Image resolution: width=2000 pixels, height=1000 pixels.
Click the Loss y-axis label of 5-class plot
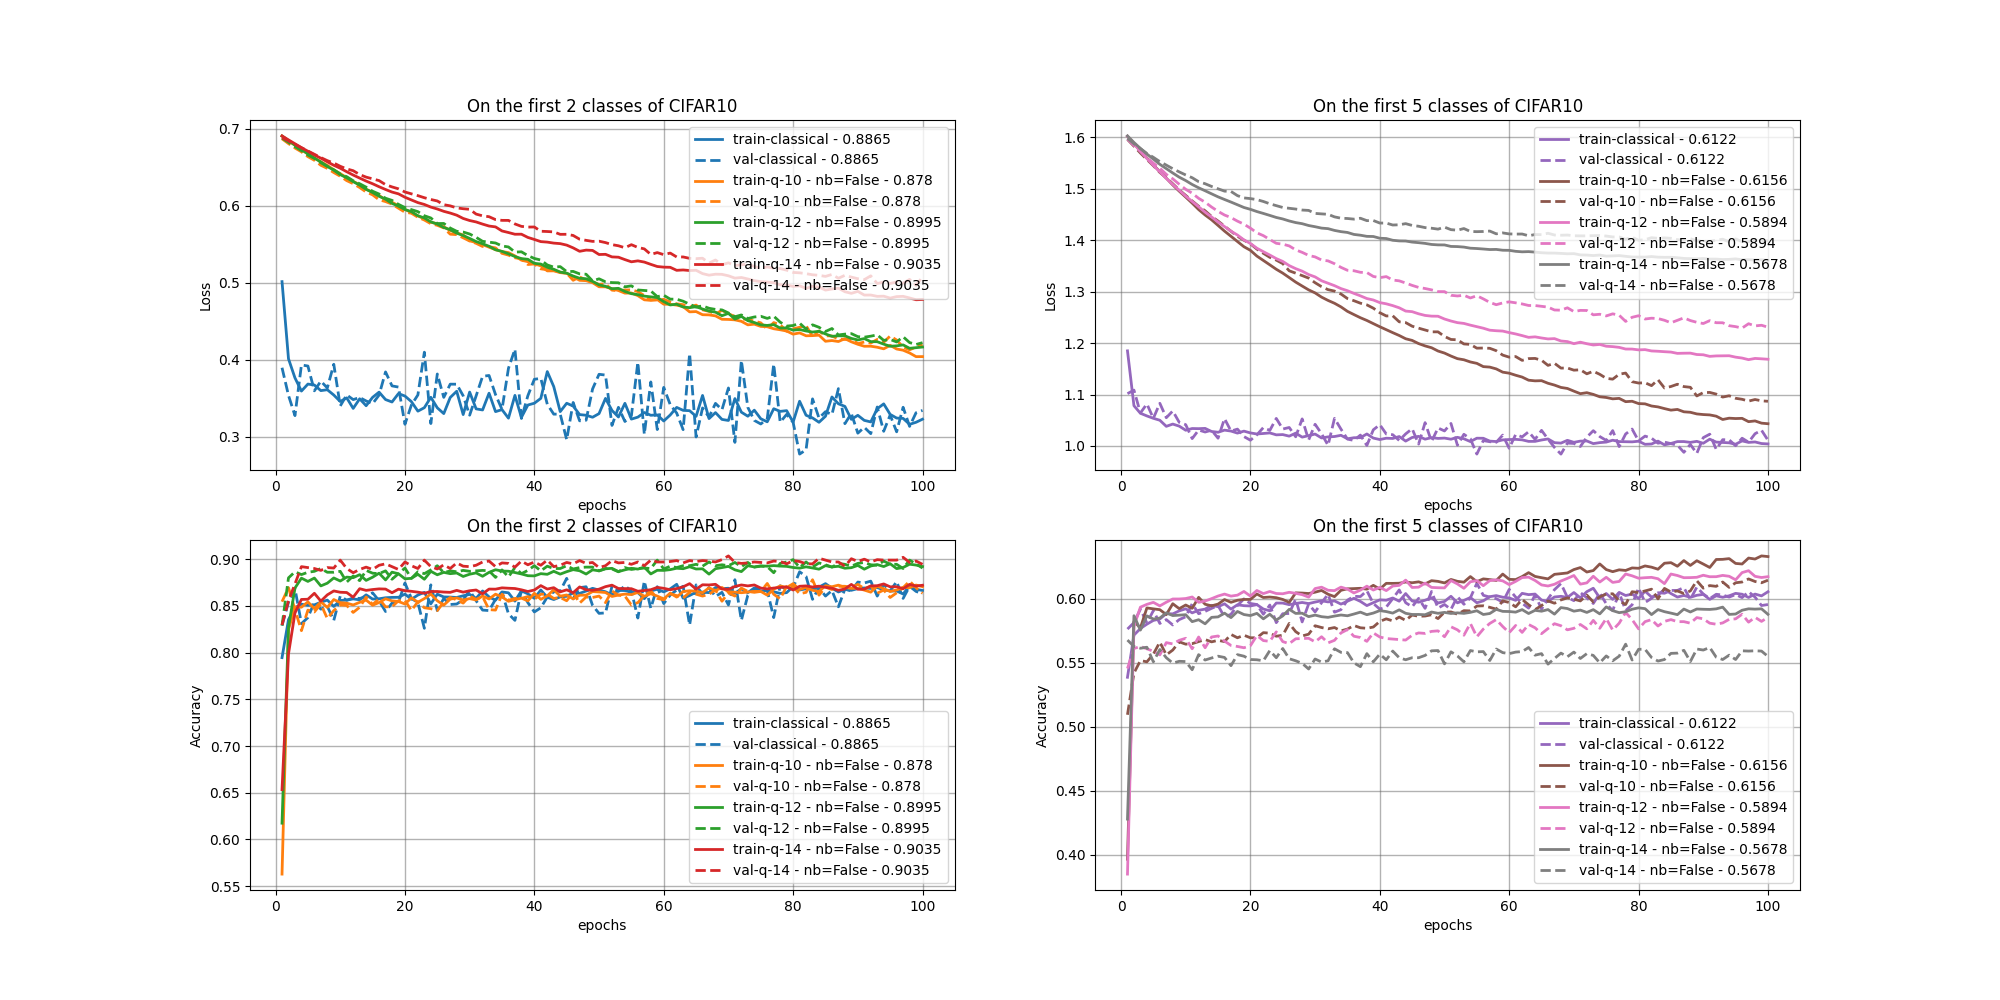pos(1050,296)
